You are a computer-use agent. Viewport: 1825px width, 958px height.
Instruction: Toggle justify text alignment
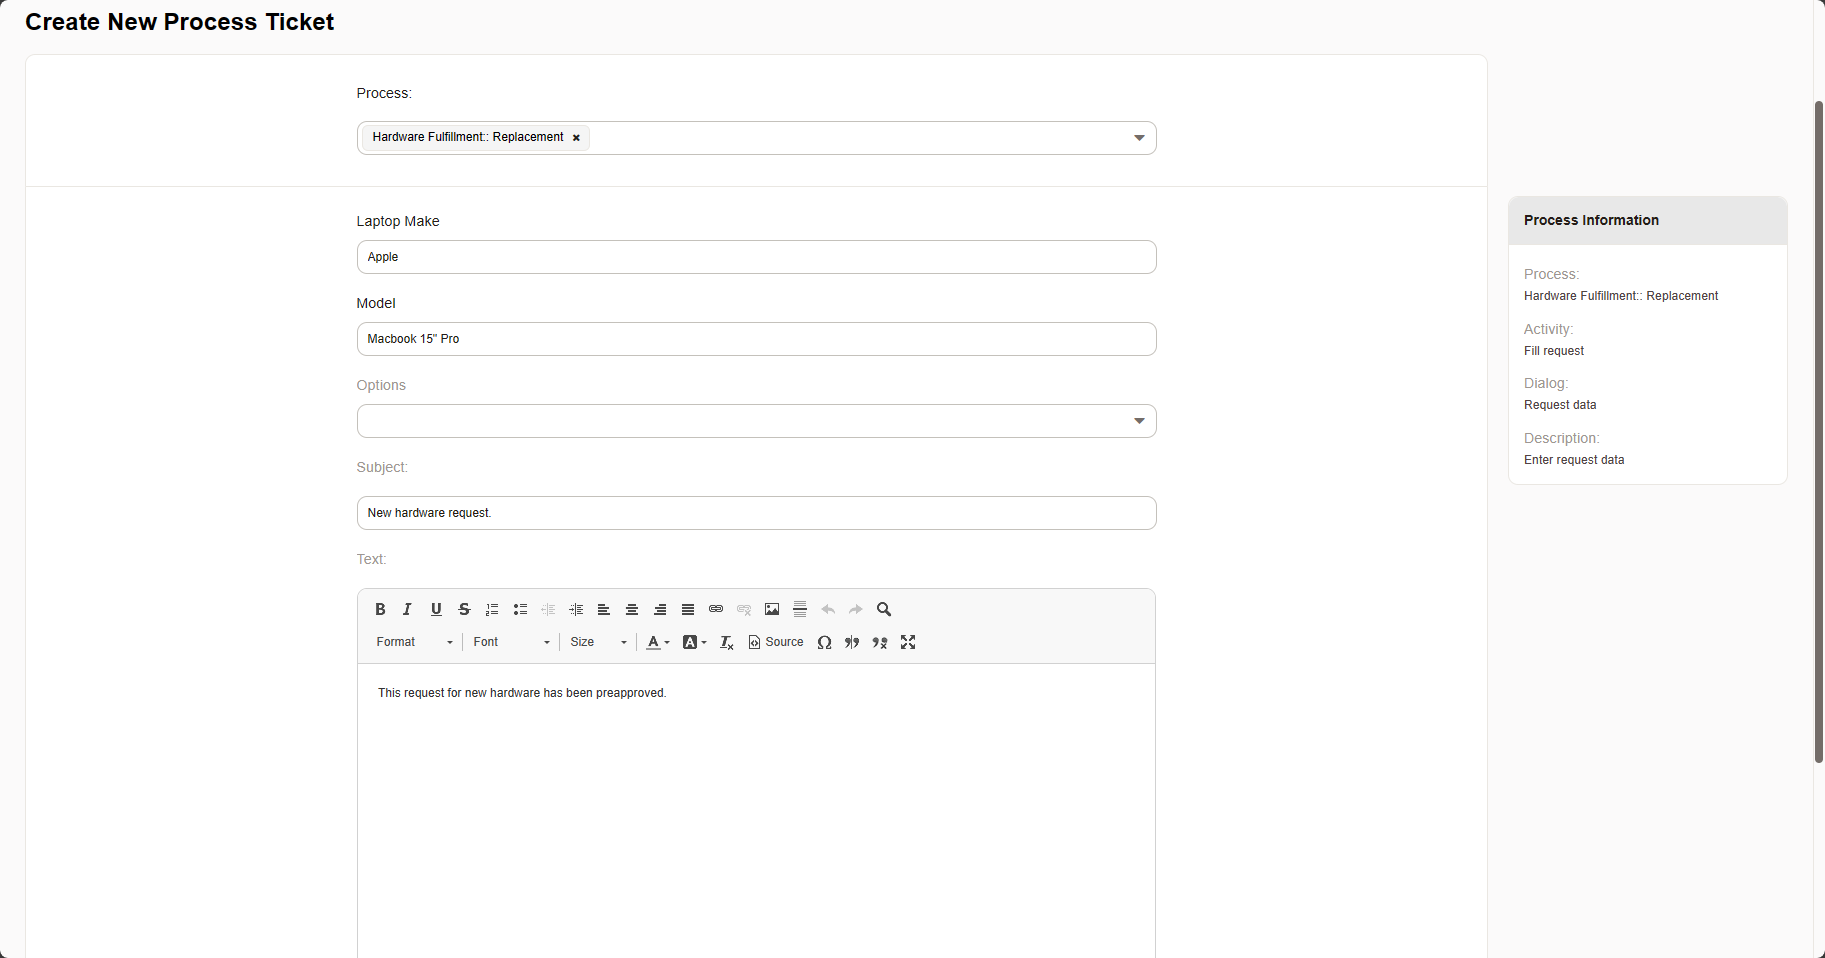click(x=688, y=609)
